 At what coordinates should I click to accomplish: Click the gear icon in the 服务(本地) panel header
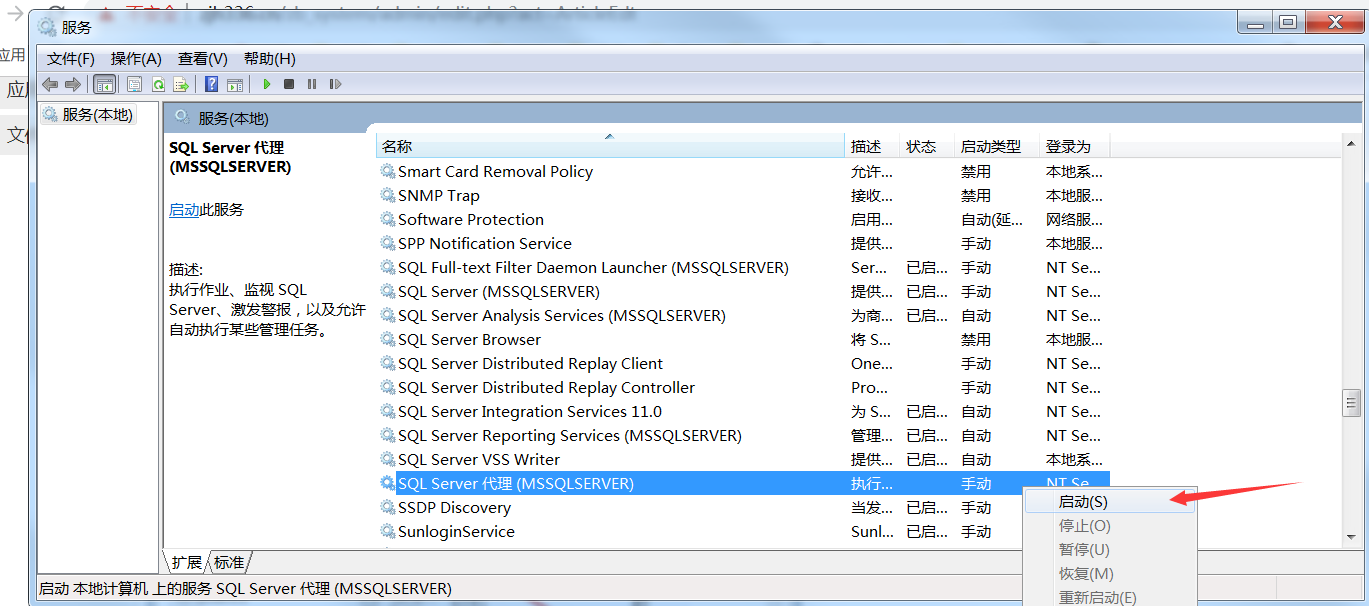click(x=182, y=117)
